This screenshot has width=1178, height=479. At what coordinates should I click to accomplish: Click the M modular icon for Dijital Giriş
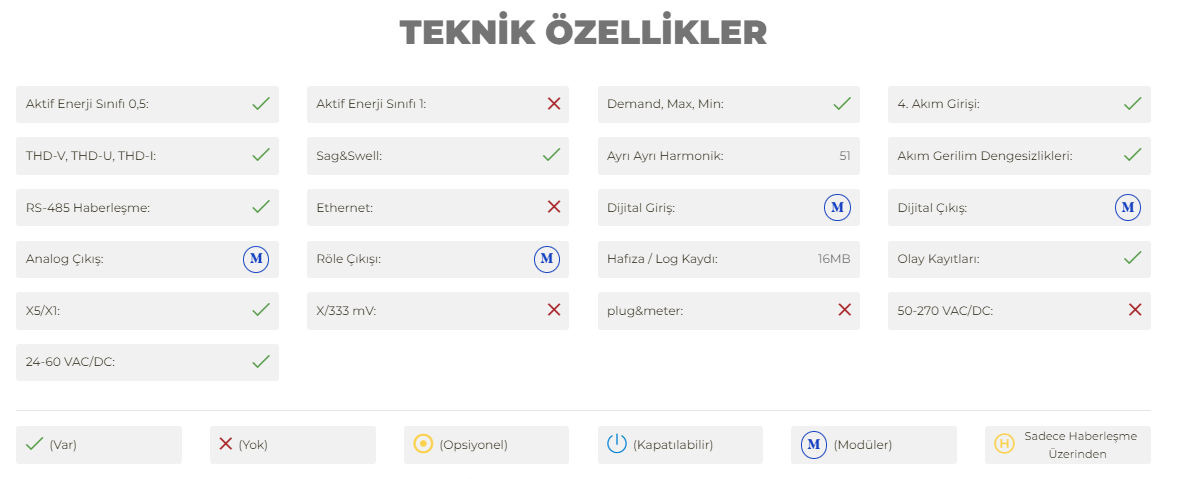pos(837,207)
